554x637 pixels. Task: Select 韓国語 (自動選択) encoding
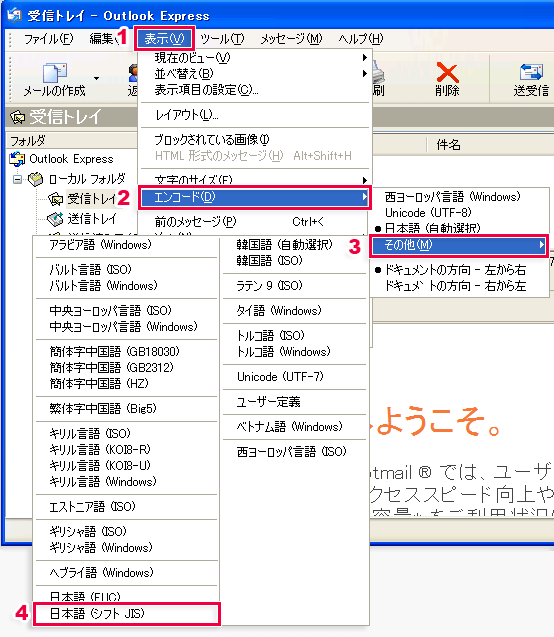(x=294, y=245)
